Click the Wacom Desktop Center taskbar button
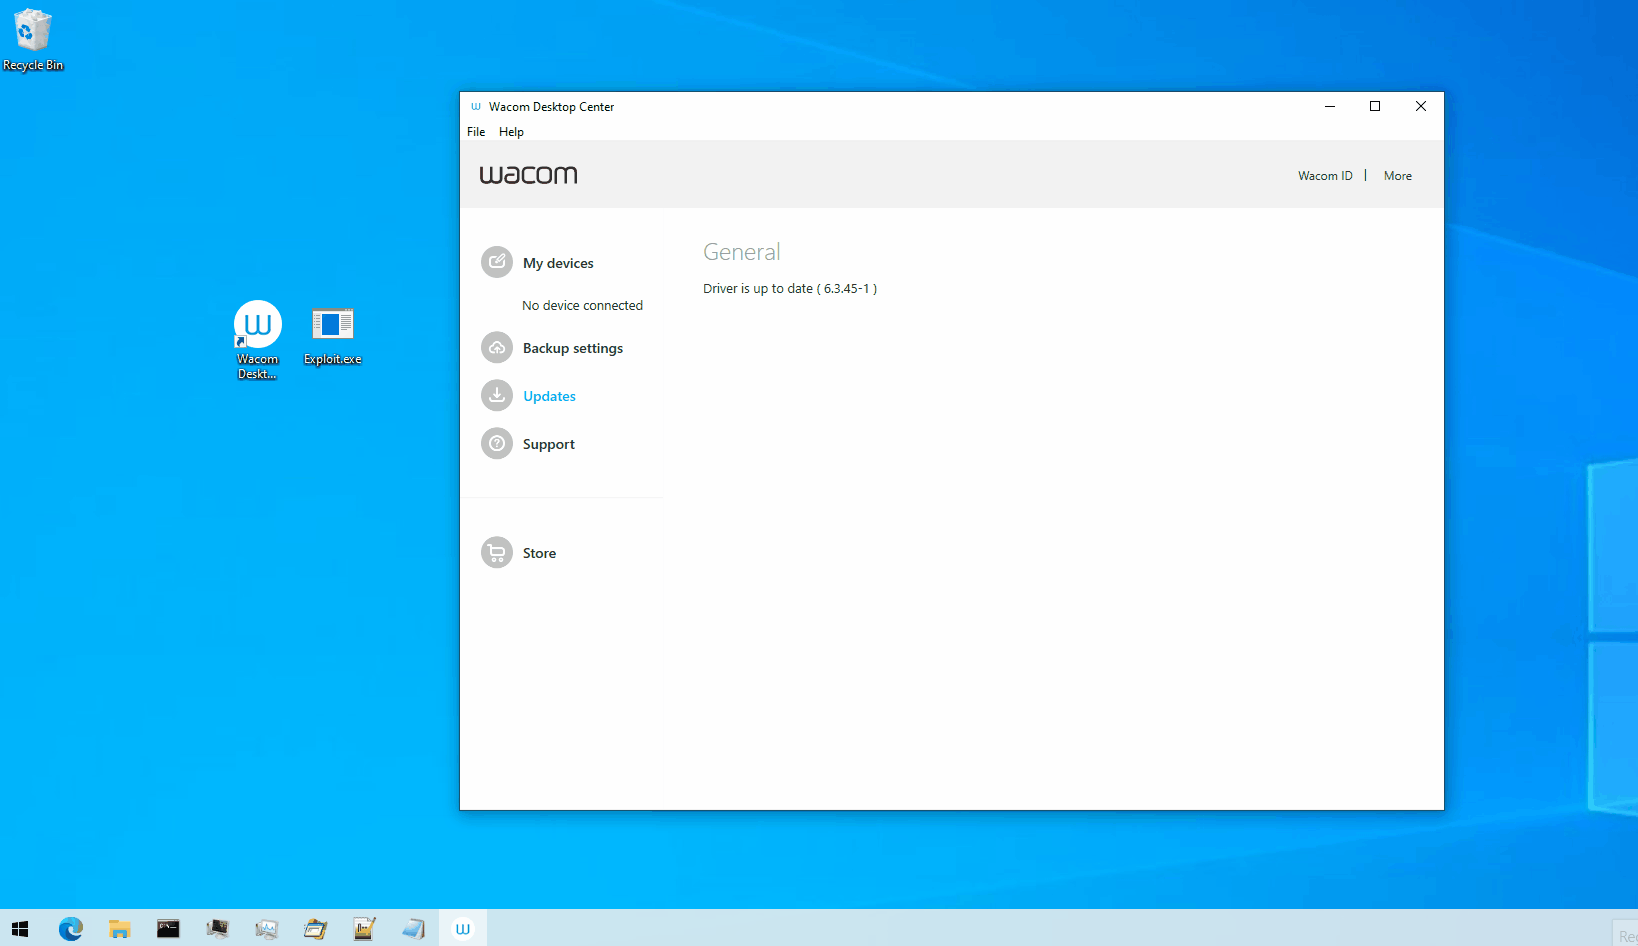This screenshot has height=946, width=1638. coord(462,929)
